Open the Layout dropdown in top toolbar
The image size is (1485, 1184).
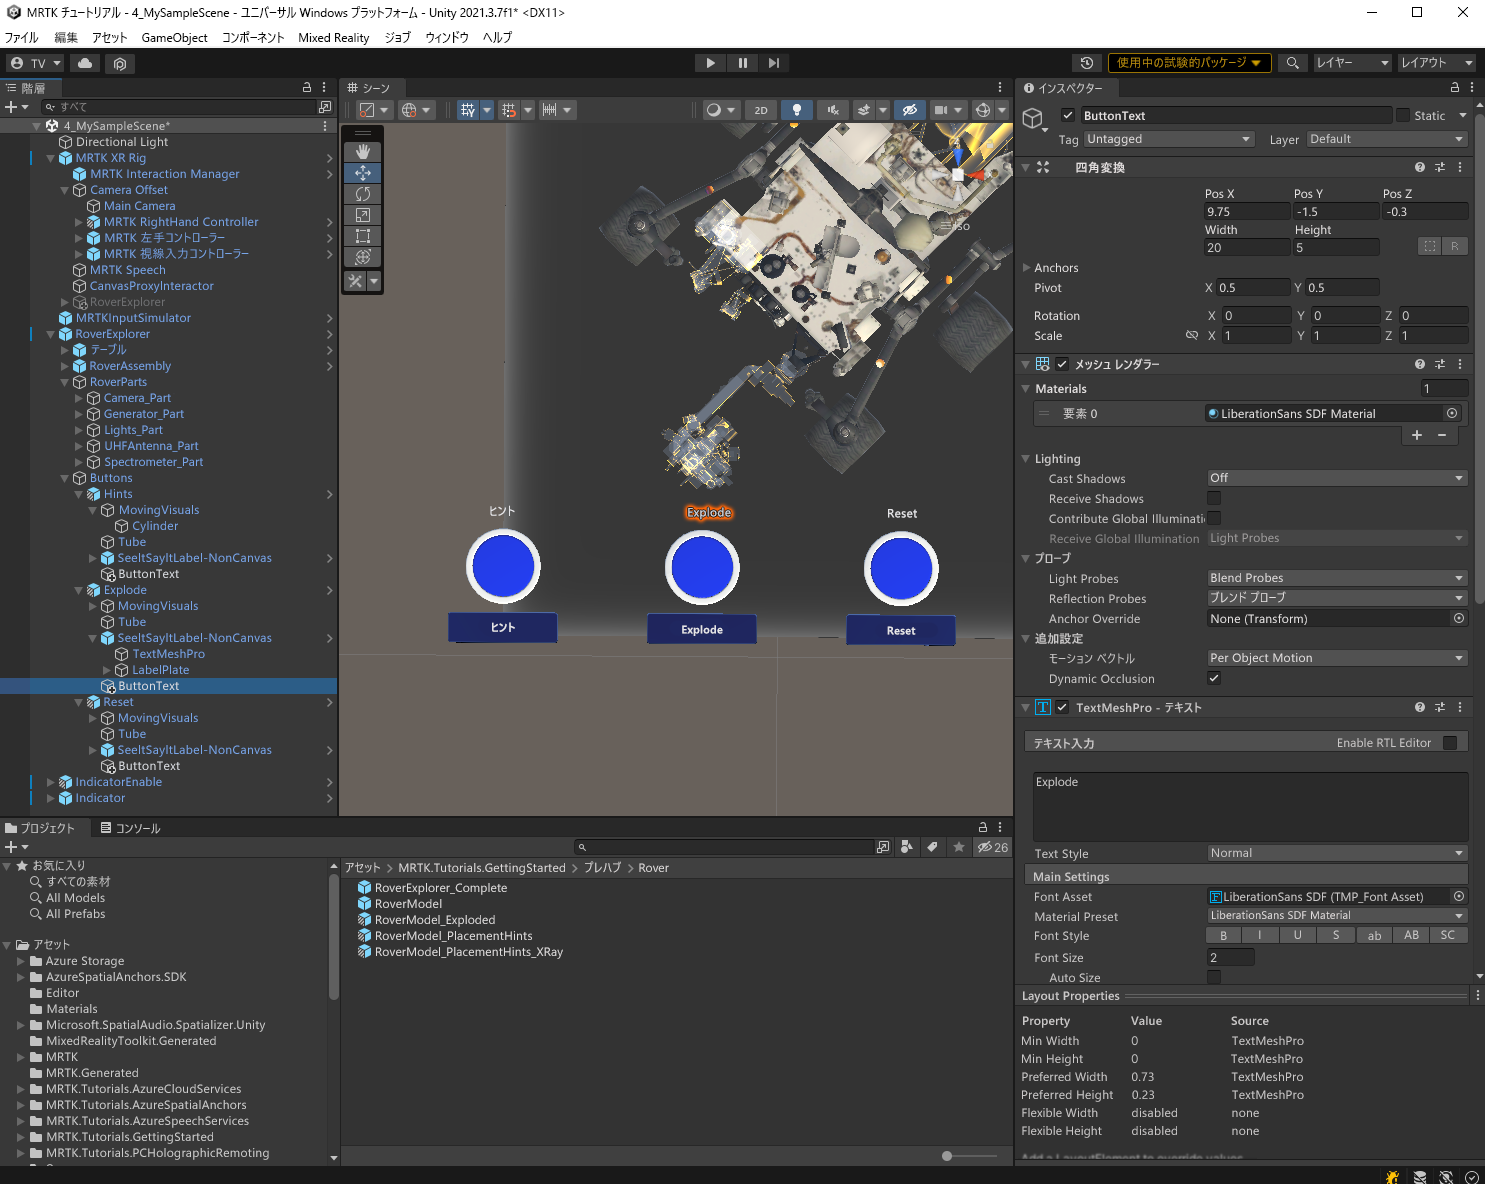click(x=1436, y=63)
